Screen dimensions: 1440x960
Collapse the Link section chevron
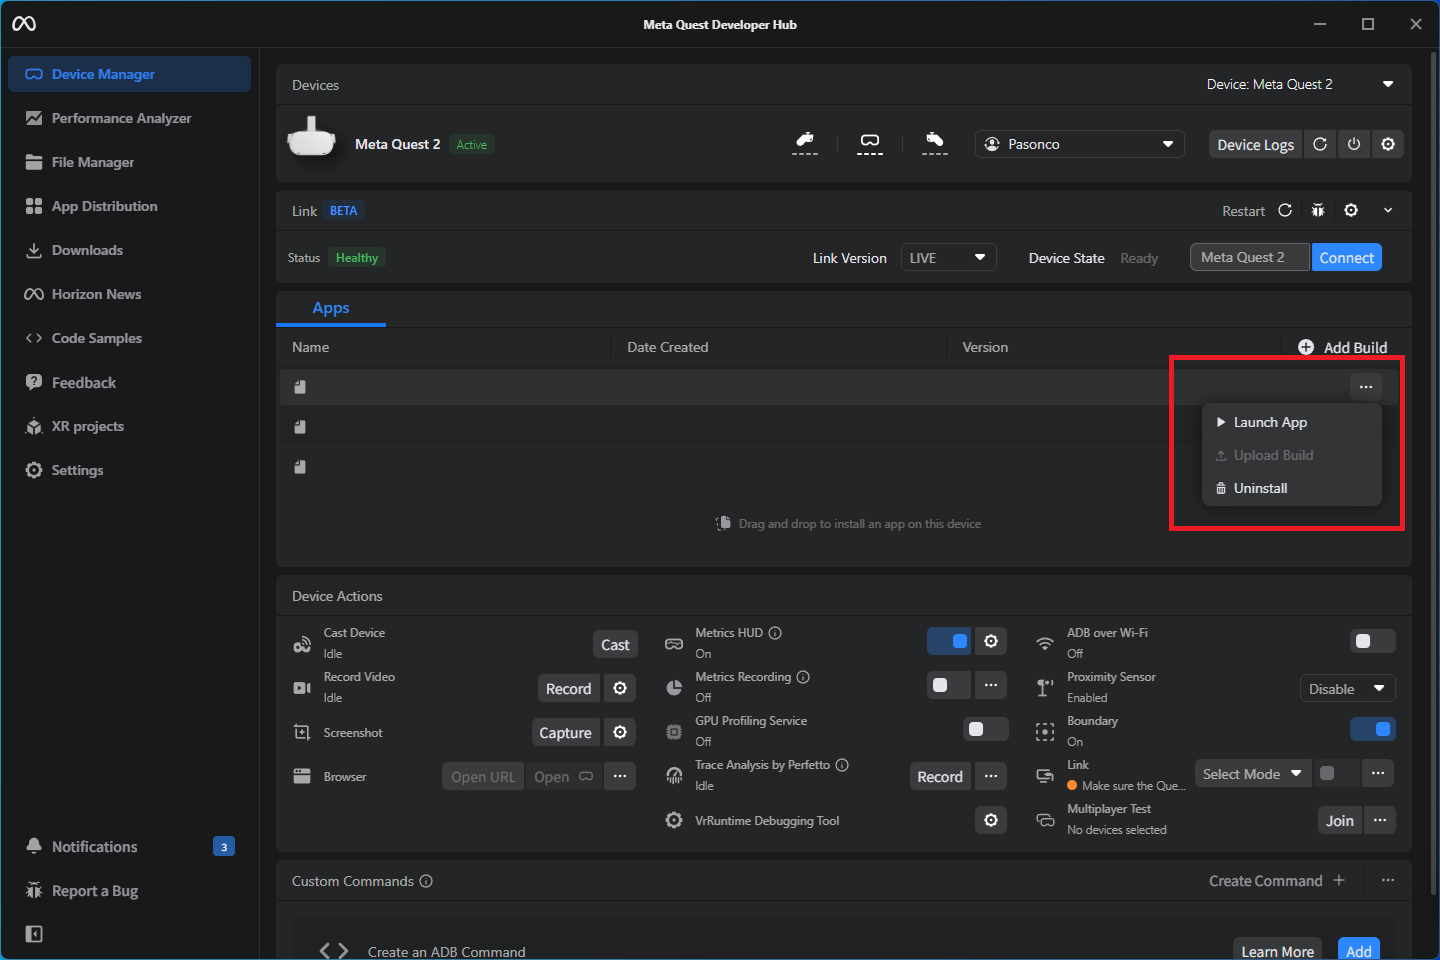click(1388, 210)
